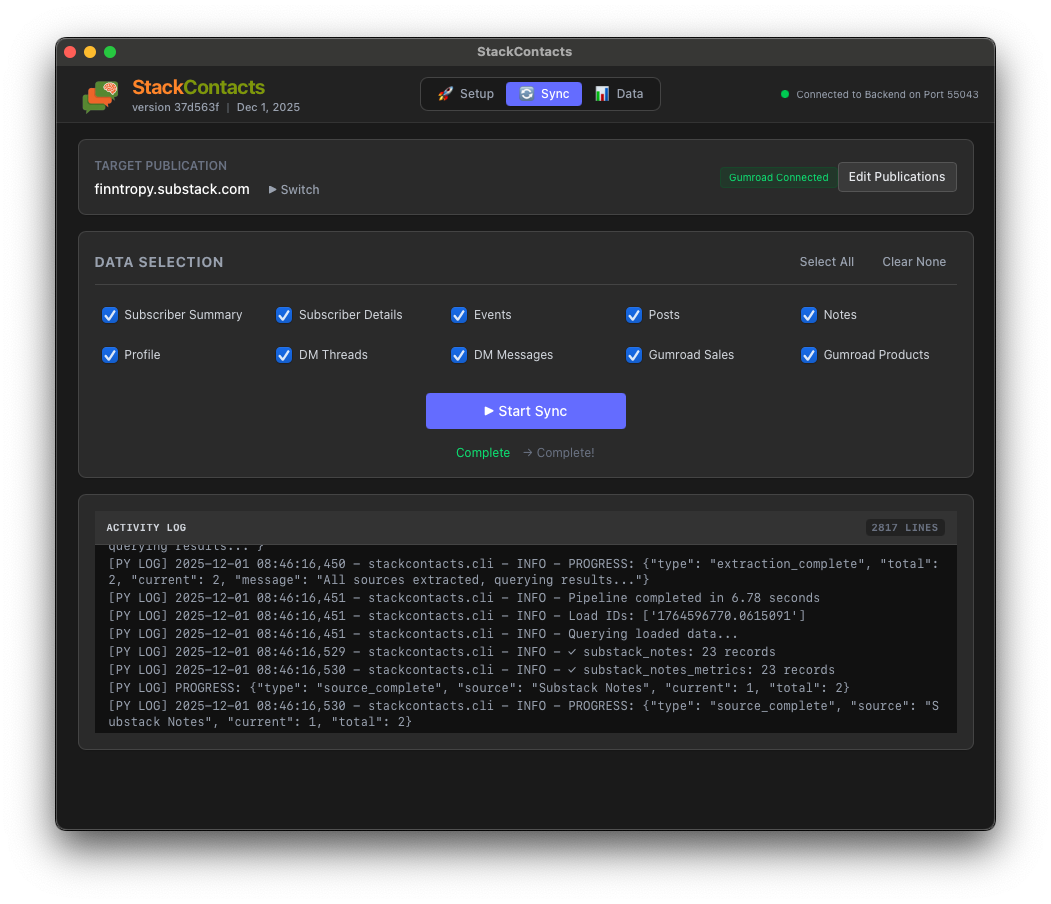The image size is (1051, 904).
Task: Toggle the Gumroad Products checkbox
Action: [809, 355]
